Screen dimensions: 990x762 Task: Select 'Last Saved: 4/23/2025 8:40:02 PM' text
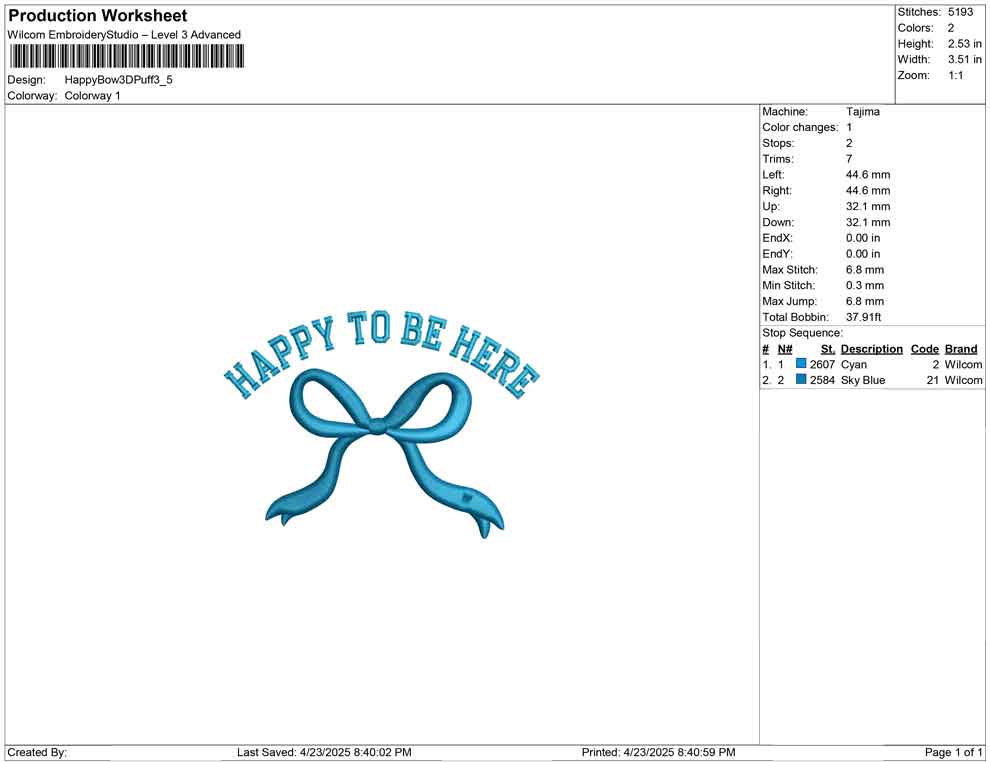[x=324, y=752]
